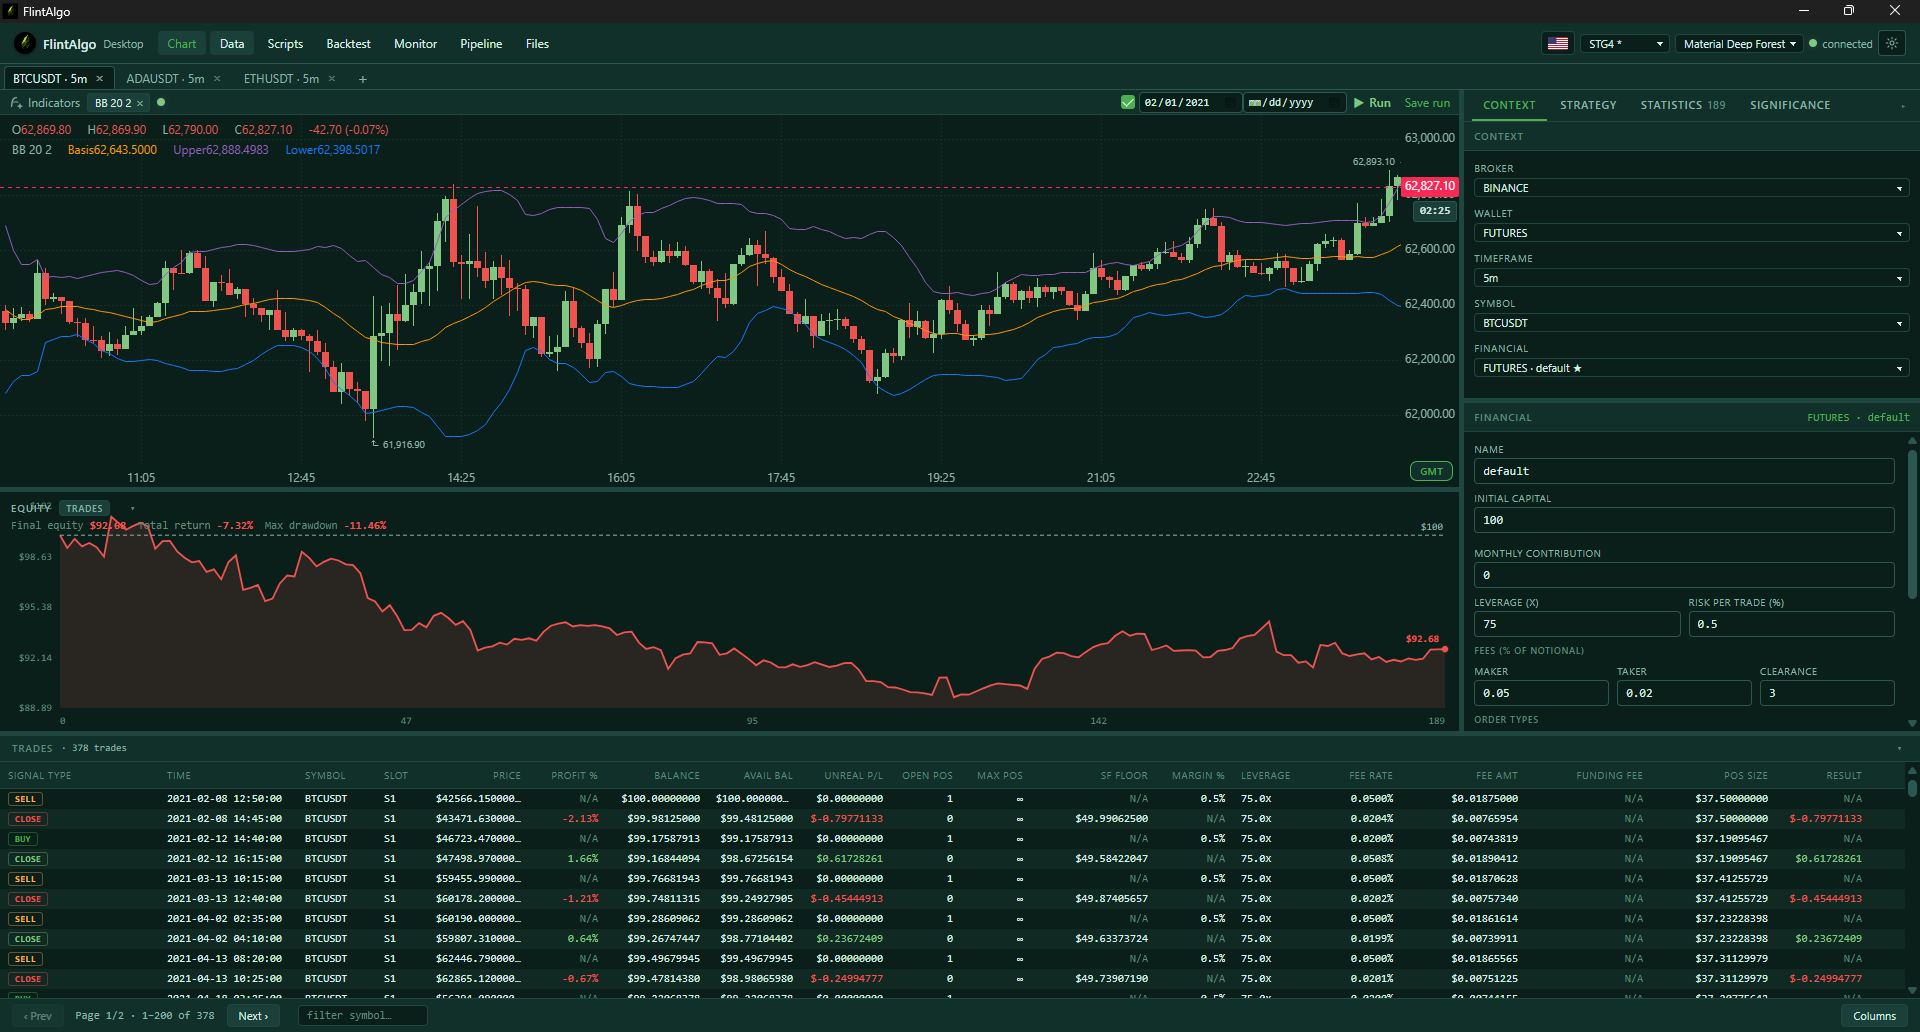Open the WALLET Futures dropdown

(1692, 233)
